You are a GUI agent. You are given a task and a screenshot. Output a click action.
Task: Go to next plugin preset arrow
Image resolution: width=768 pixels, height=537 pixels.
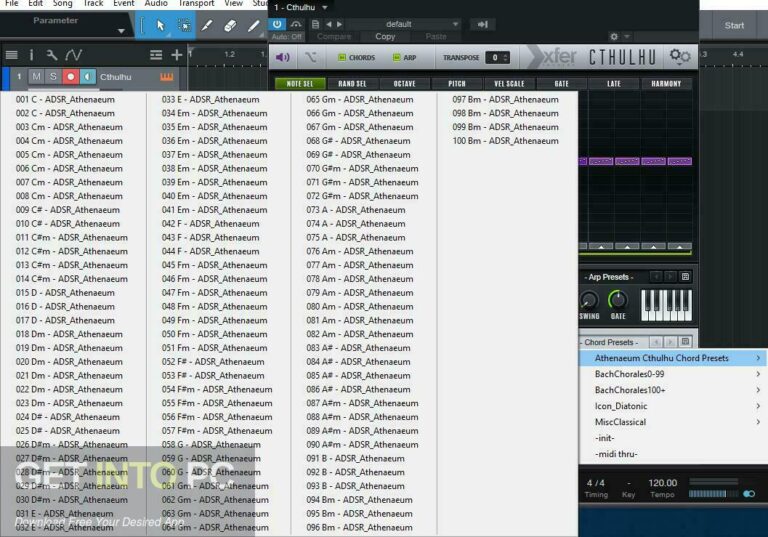(339, 24)
